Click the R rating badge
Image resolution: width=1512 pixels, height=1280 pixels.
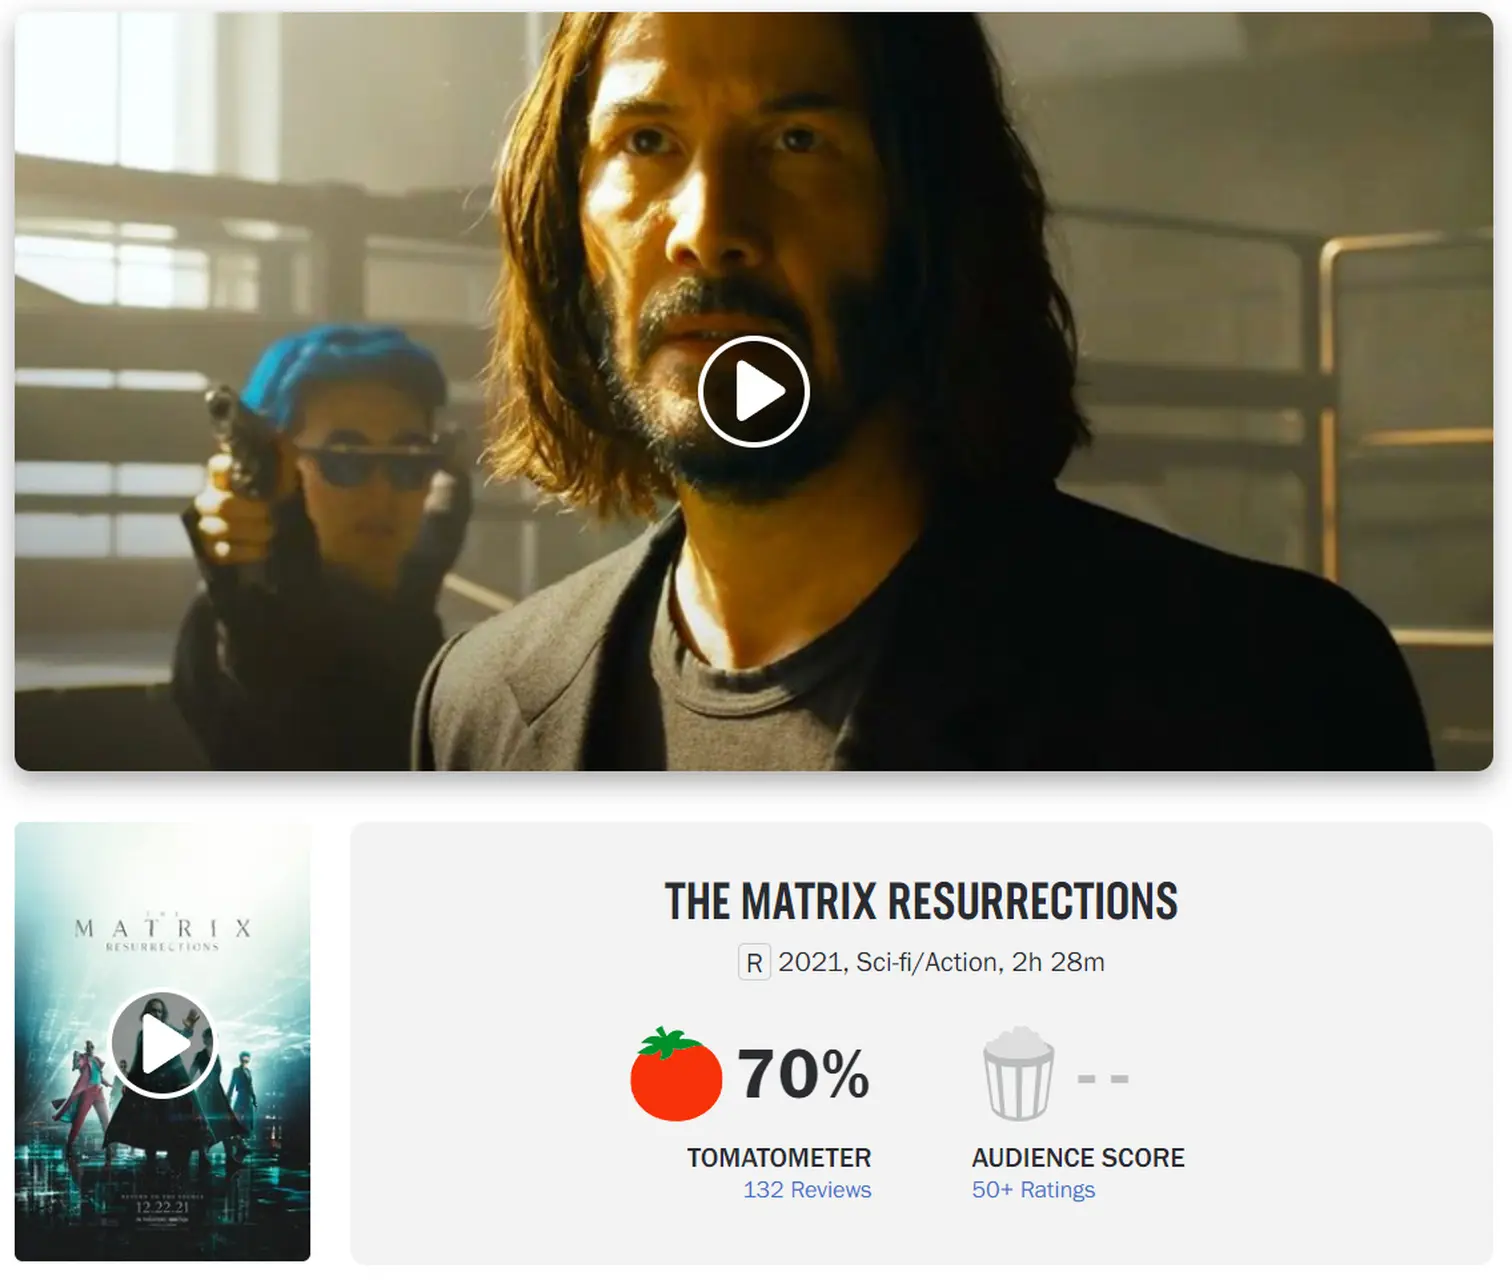click(x=754, y=963)
